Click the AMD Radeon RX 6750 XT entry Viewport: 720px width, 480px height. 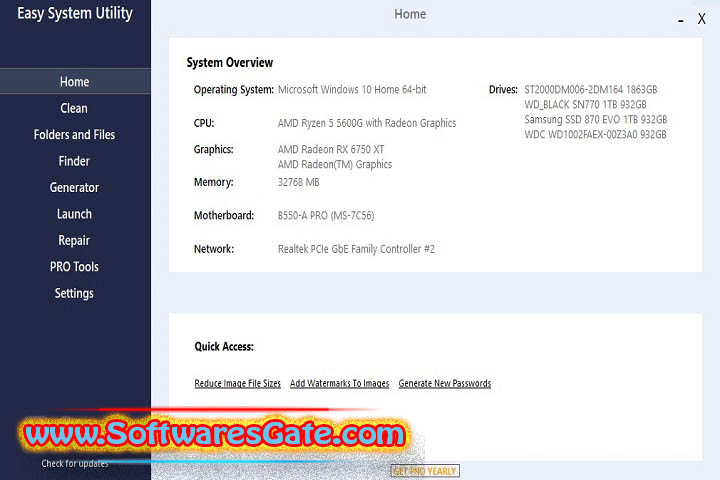tap(331, 149)
